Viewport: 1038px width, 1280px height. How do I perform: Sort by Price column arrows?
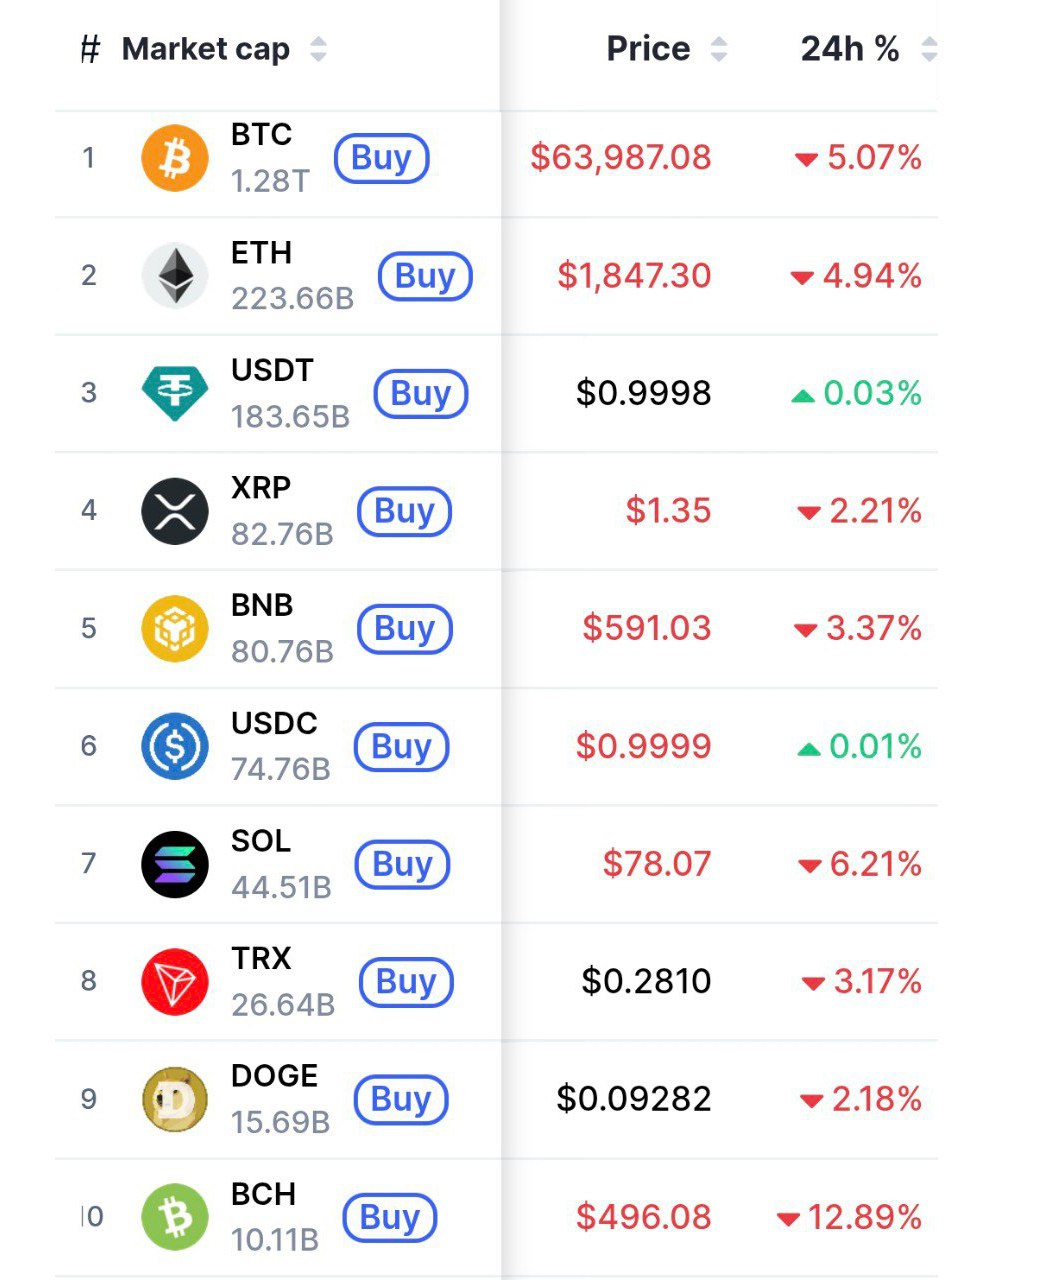pyautogui.click(x=719, y=49)
